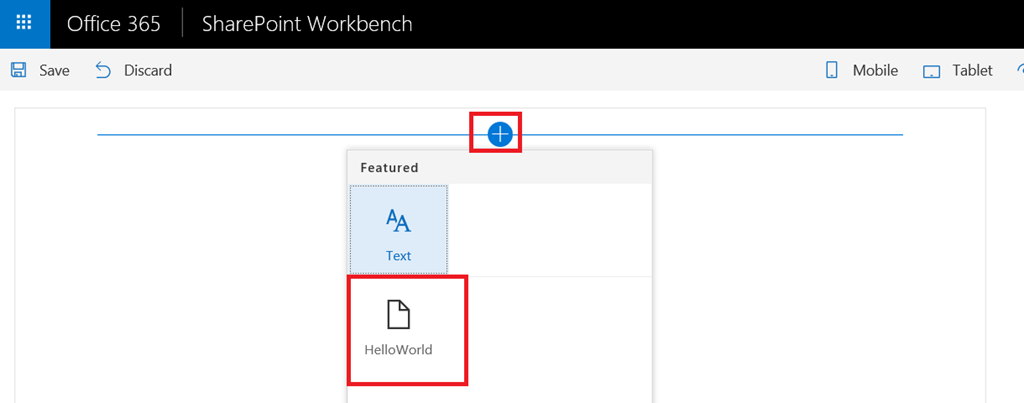
Task: Choose the Text web part AA icon
Action: (398, 221)
